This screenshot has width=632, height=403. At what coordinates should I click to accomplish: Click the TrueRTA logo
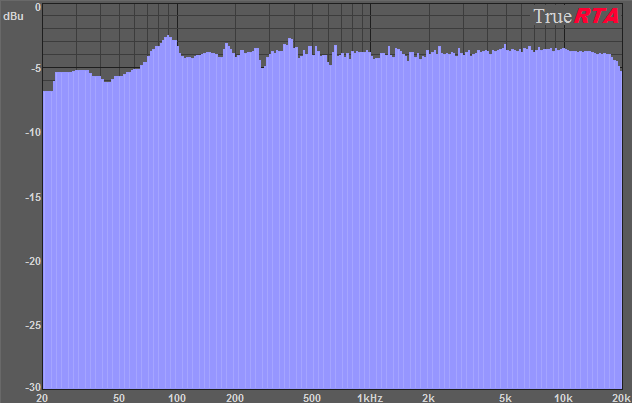pos(576,17)
